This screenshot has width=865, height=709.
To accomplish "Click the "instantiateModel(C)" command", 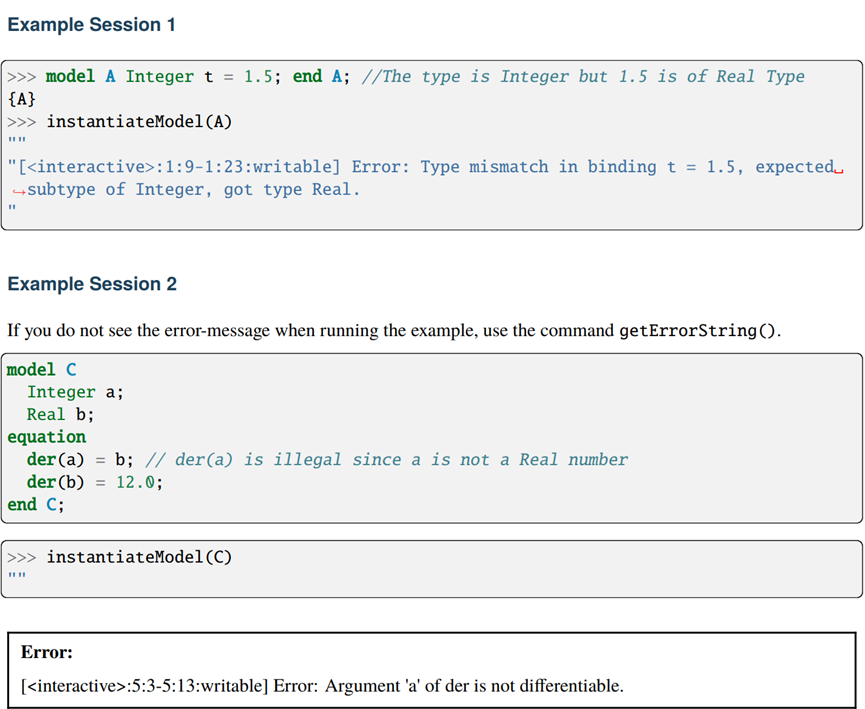I will click(x=139, y=557).
